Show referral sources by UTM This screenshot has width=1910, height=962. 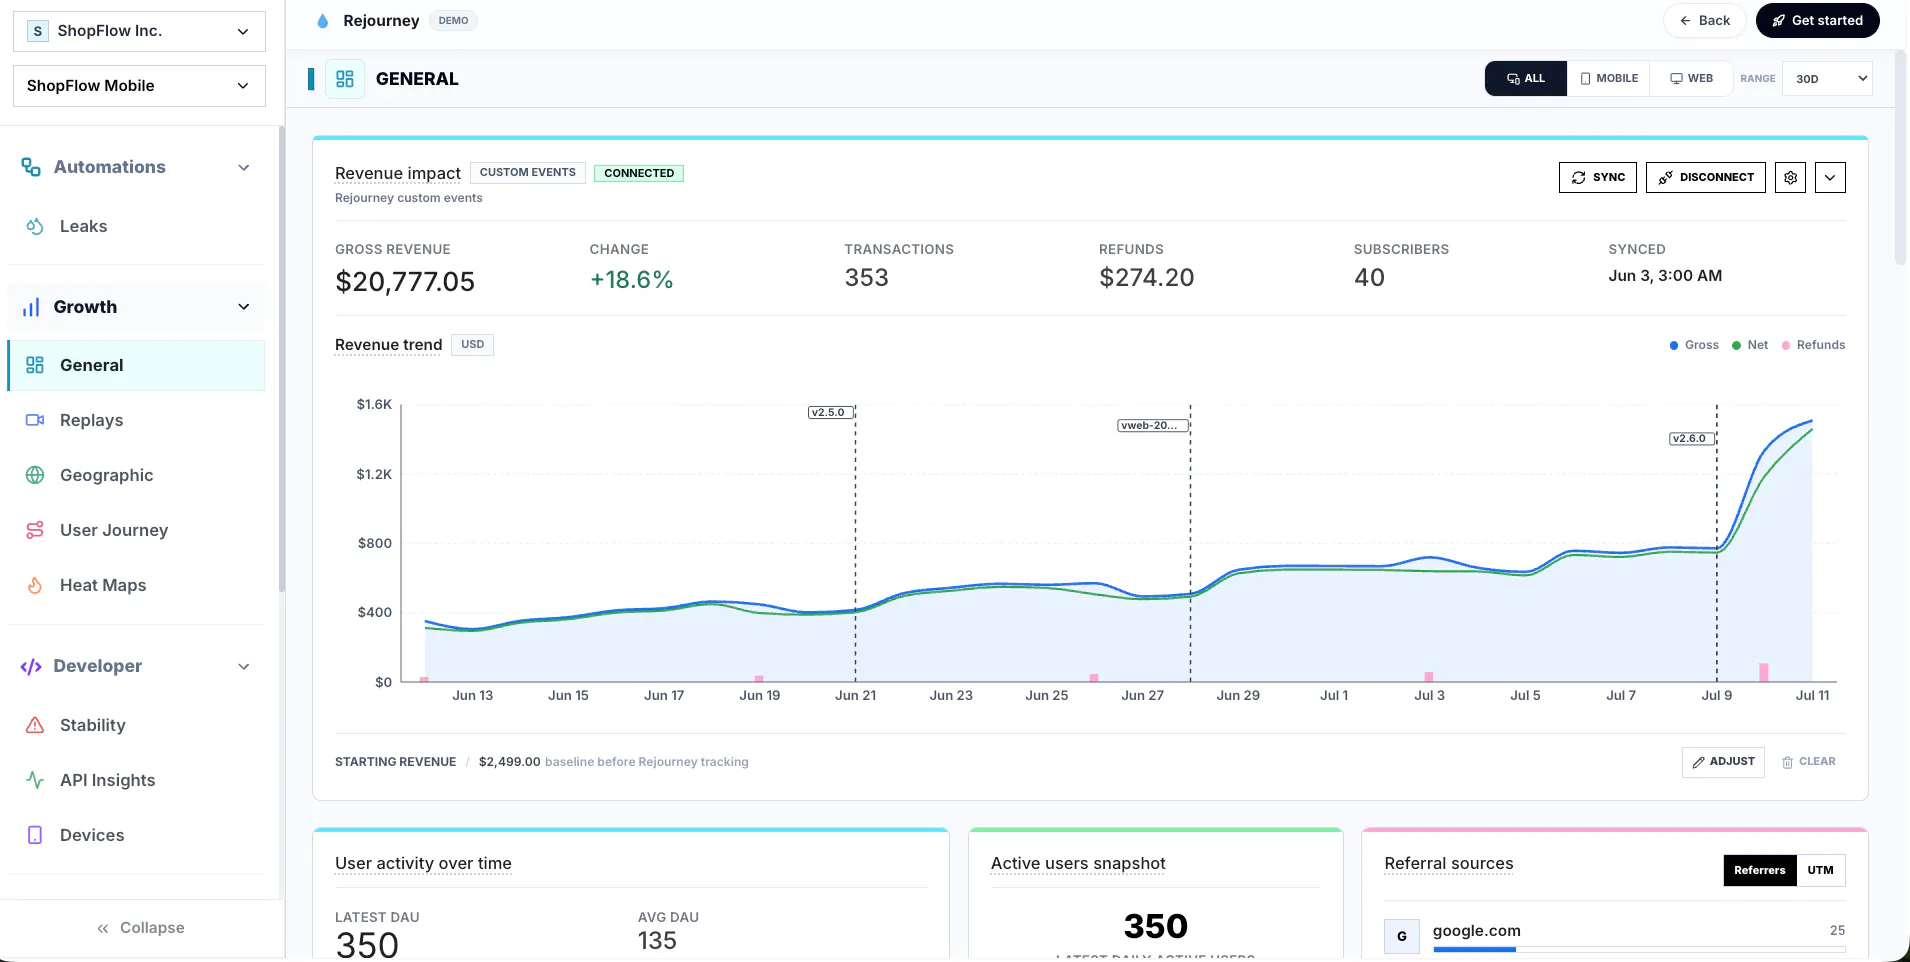(x=1821, y=870)
